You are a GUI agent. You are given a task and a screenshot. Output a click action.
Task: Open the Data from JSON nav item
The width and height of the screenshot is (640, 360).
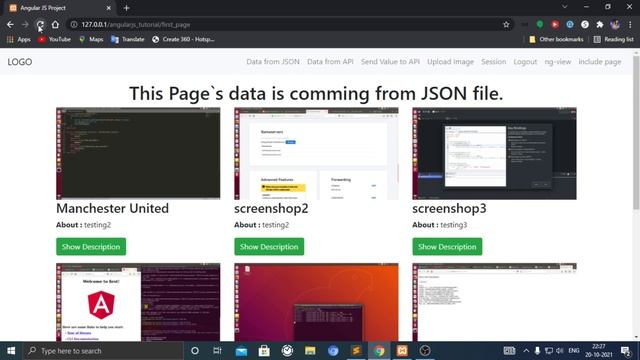[273, 62]
